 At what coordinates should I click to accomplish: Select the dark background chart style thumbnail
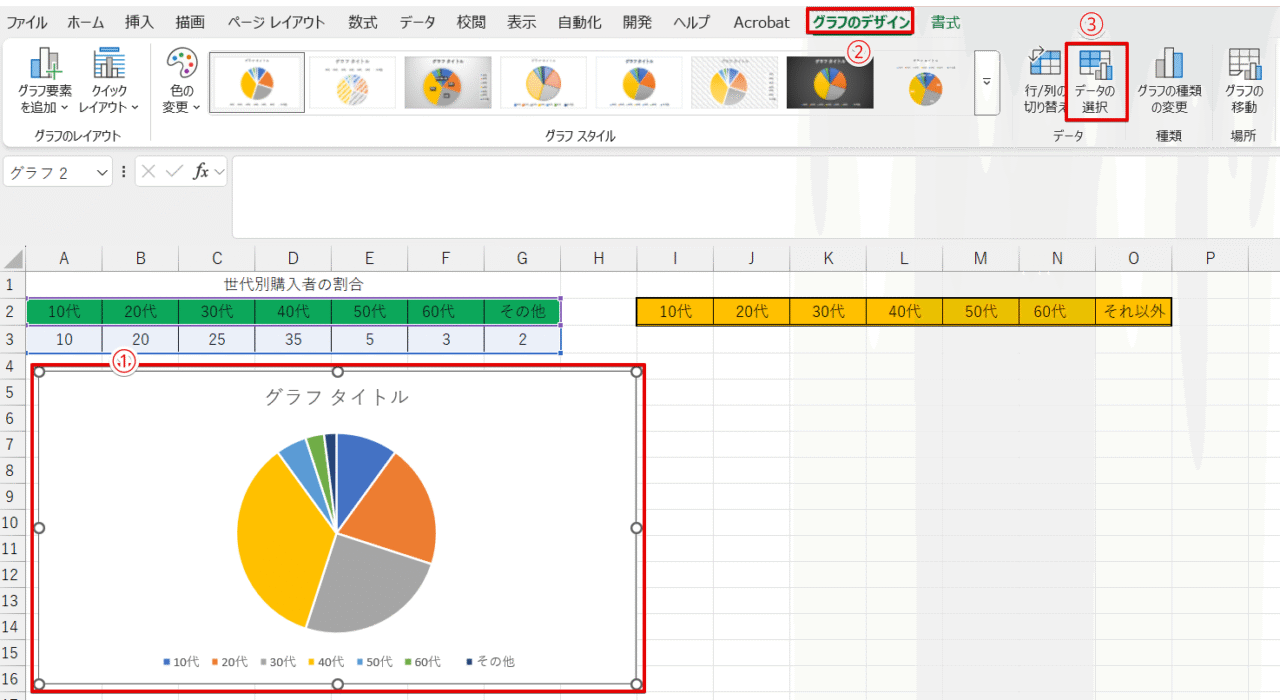829,82
